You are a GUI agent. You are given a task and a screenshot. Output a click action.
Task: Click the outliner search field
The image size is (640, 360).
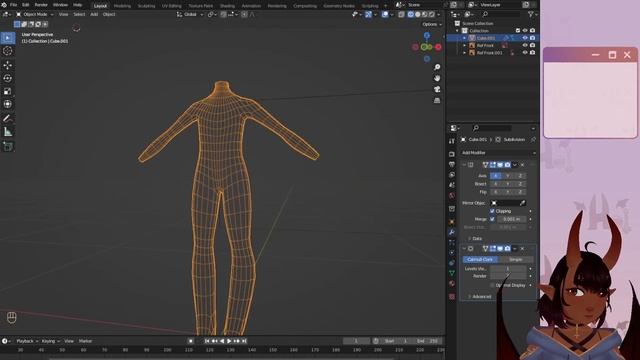tap(500, 14)
